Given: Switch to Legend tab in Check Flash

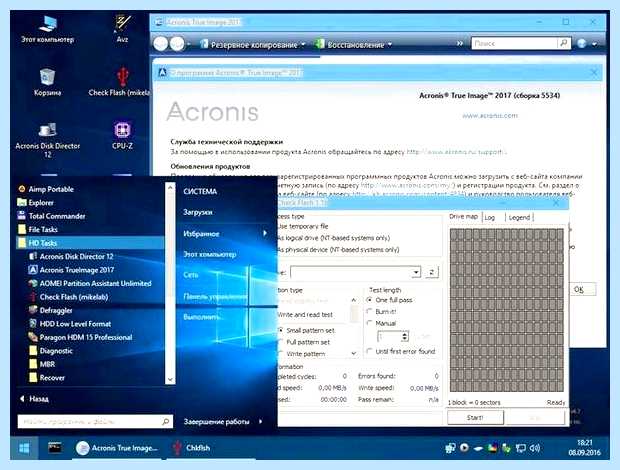Looking at the screenshot, I should (x=519, y=217).
